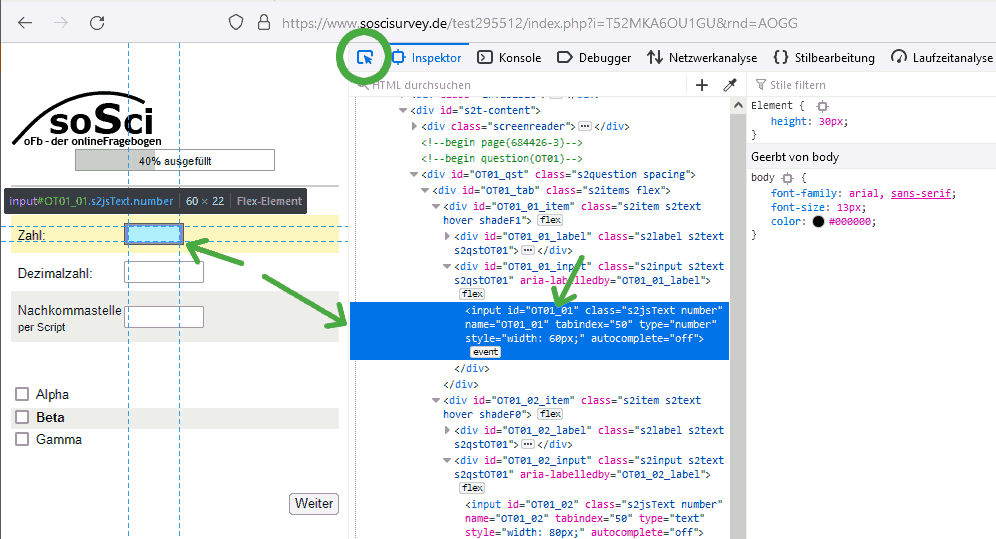Click the sans-serif font link

[x=921, y=194]
